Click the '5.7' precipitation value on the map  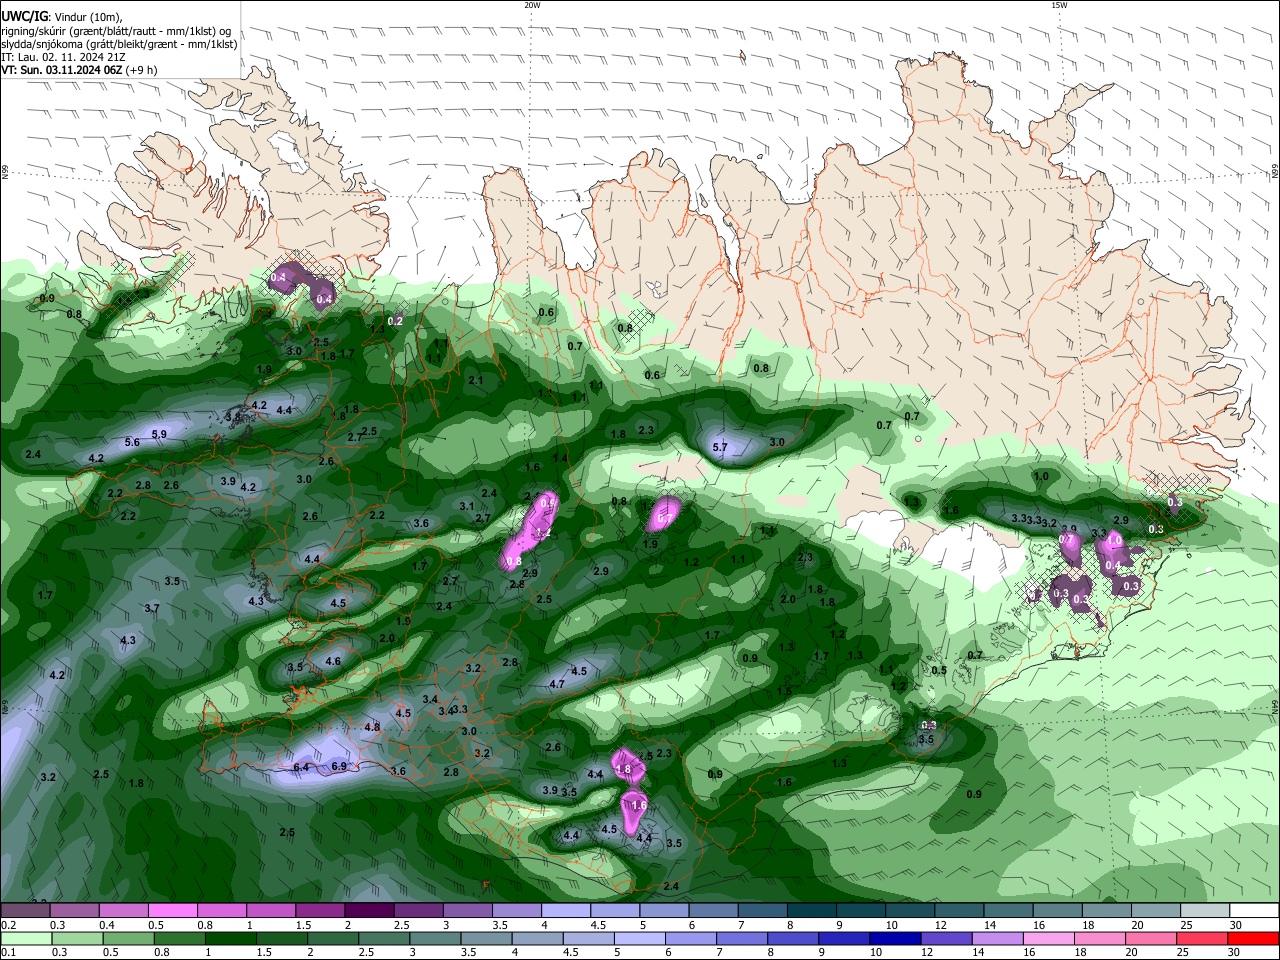pyautogui.click(x=719, y=447)
